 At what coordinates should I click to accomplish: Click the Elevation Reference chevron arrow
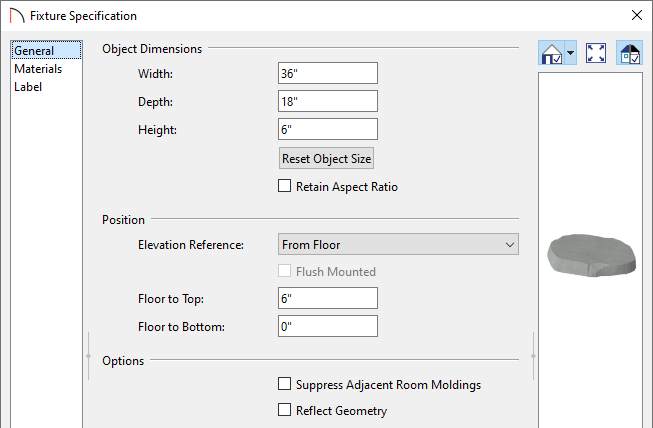click(510, 245)
